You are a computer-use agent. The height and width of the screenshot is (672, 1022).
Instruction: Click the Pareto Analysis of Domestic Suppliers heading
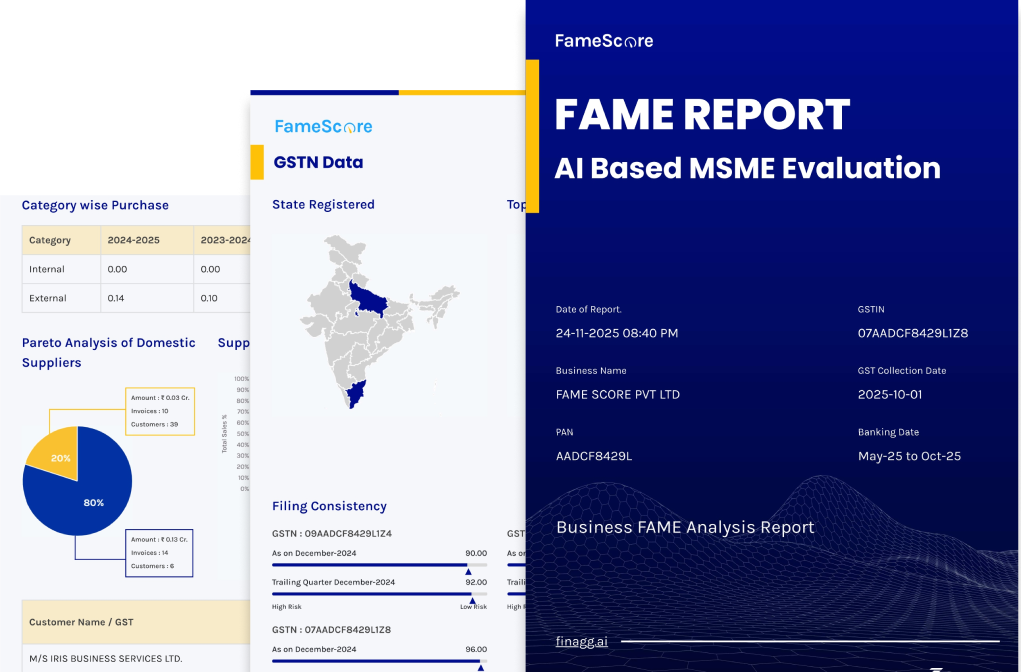(108, 353)
